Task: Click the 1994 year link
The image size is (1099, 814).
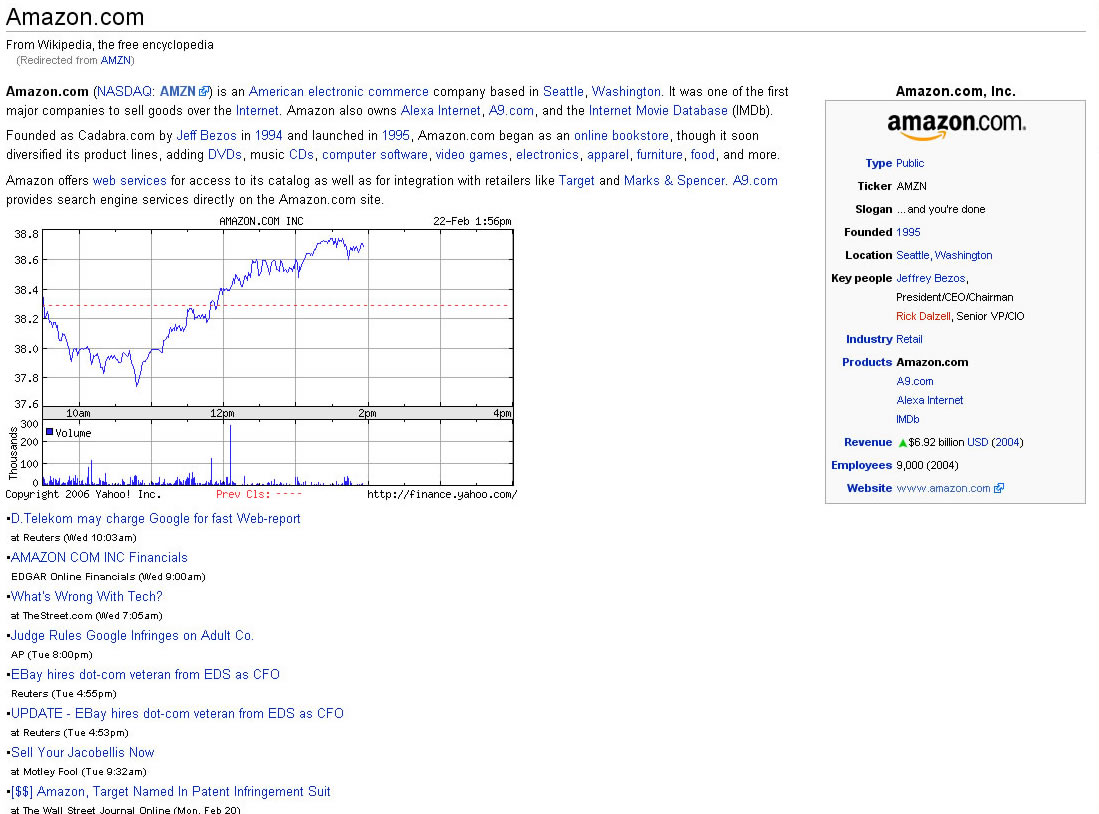Action: 268,136
